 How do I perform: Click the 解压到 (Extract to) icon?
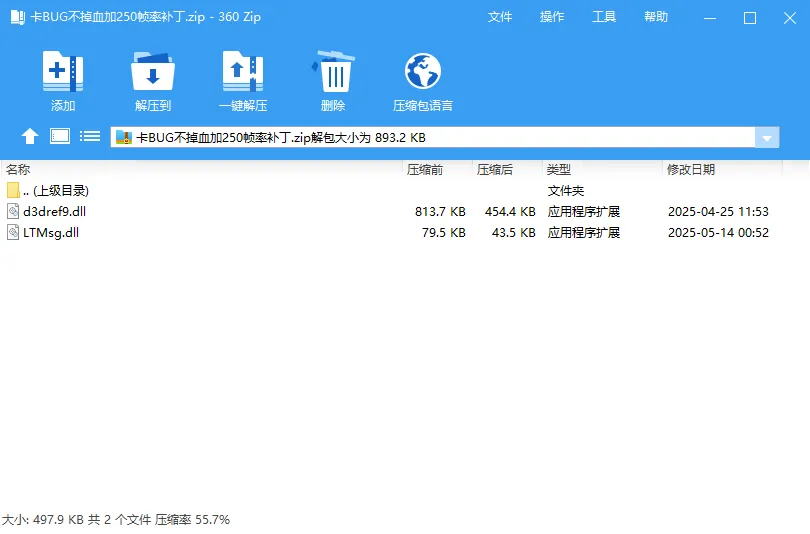click(x=153, y=73)
